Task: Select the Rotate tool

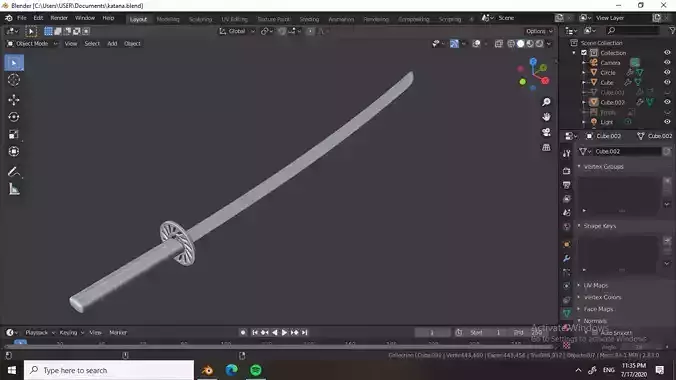Action: coord(14,117)
